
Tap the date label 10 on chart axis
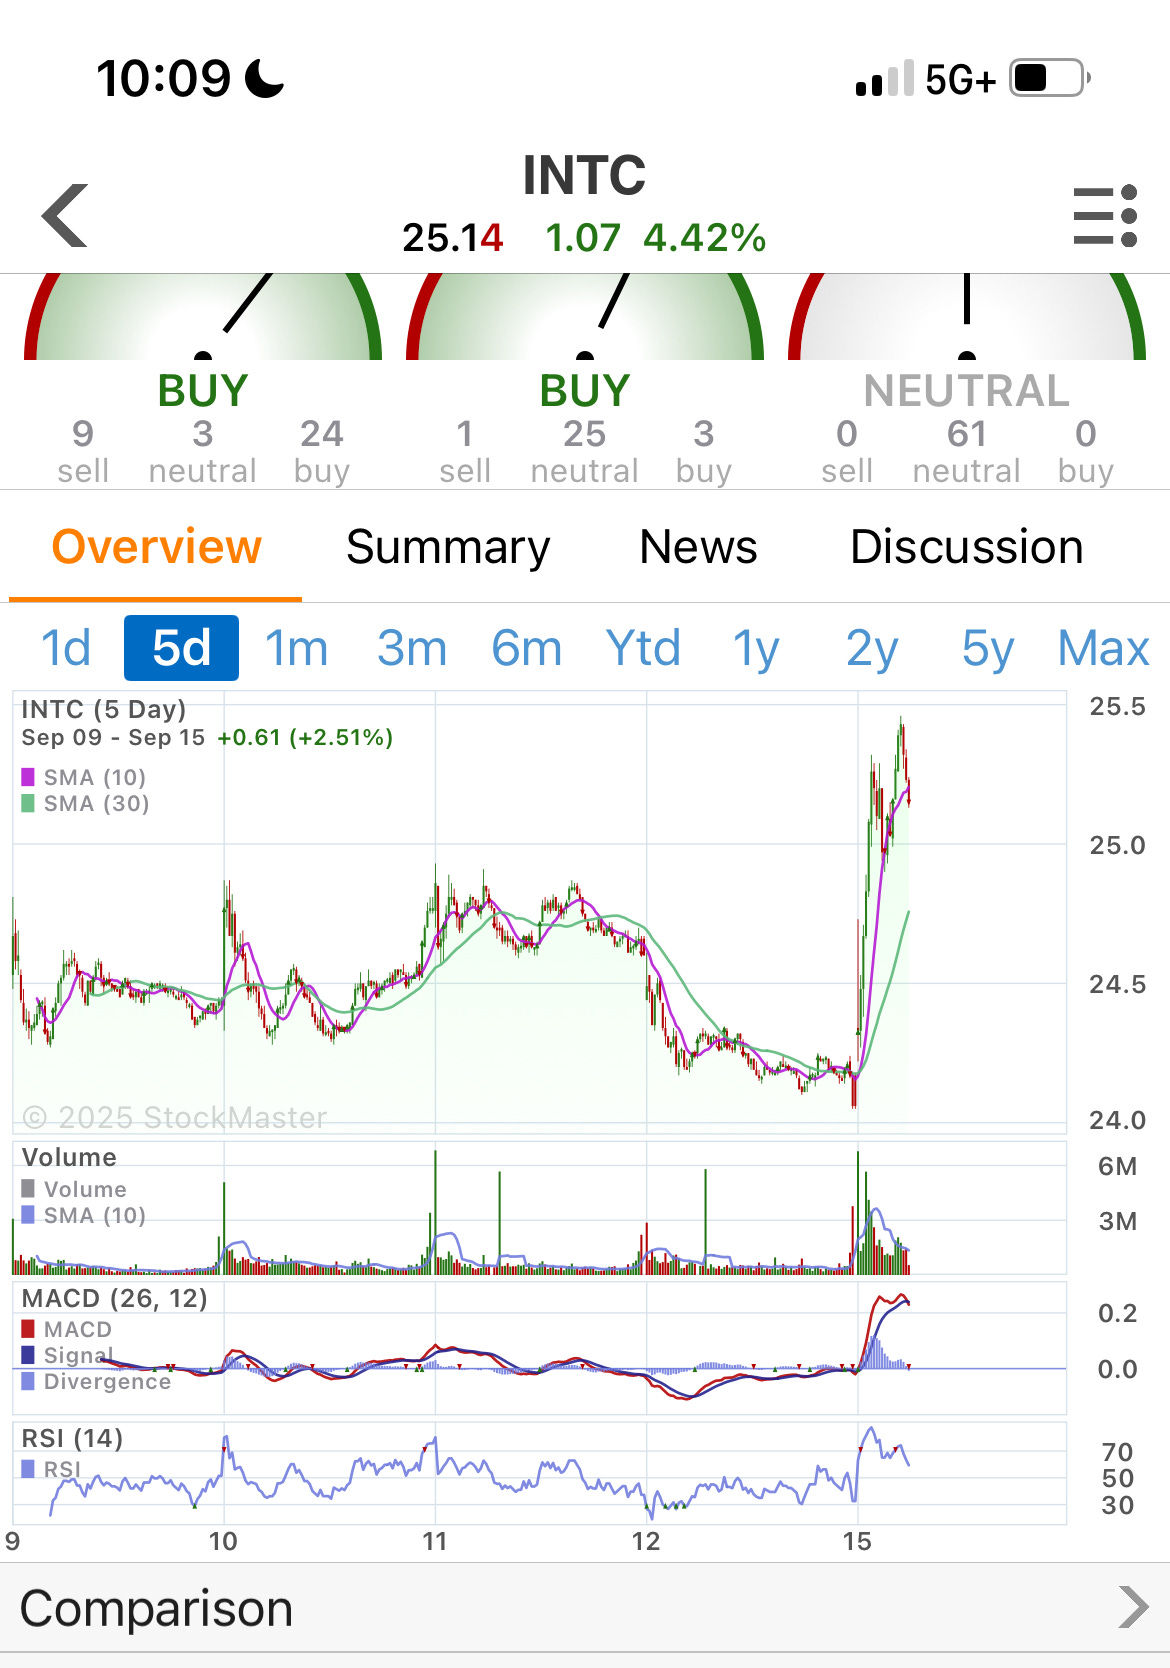coord(223,1541)
